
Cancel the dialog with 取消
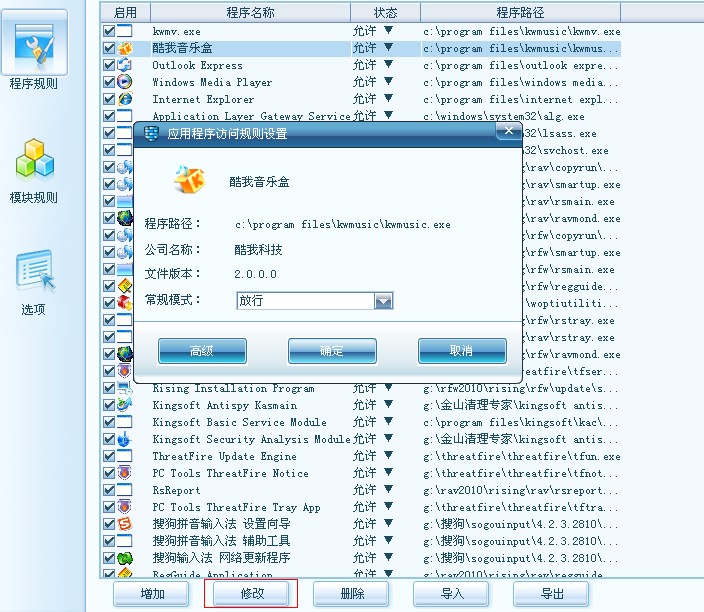pyautogui.click(x=462, y=351)
